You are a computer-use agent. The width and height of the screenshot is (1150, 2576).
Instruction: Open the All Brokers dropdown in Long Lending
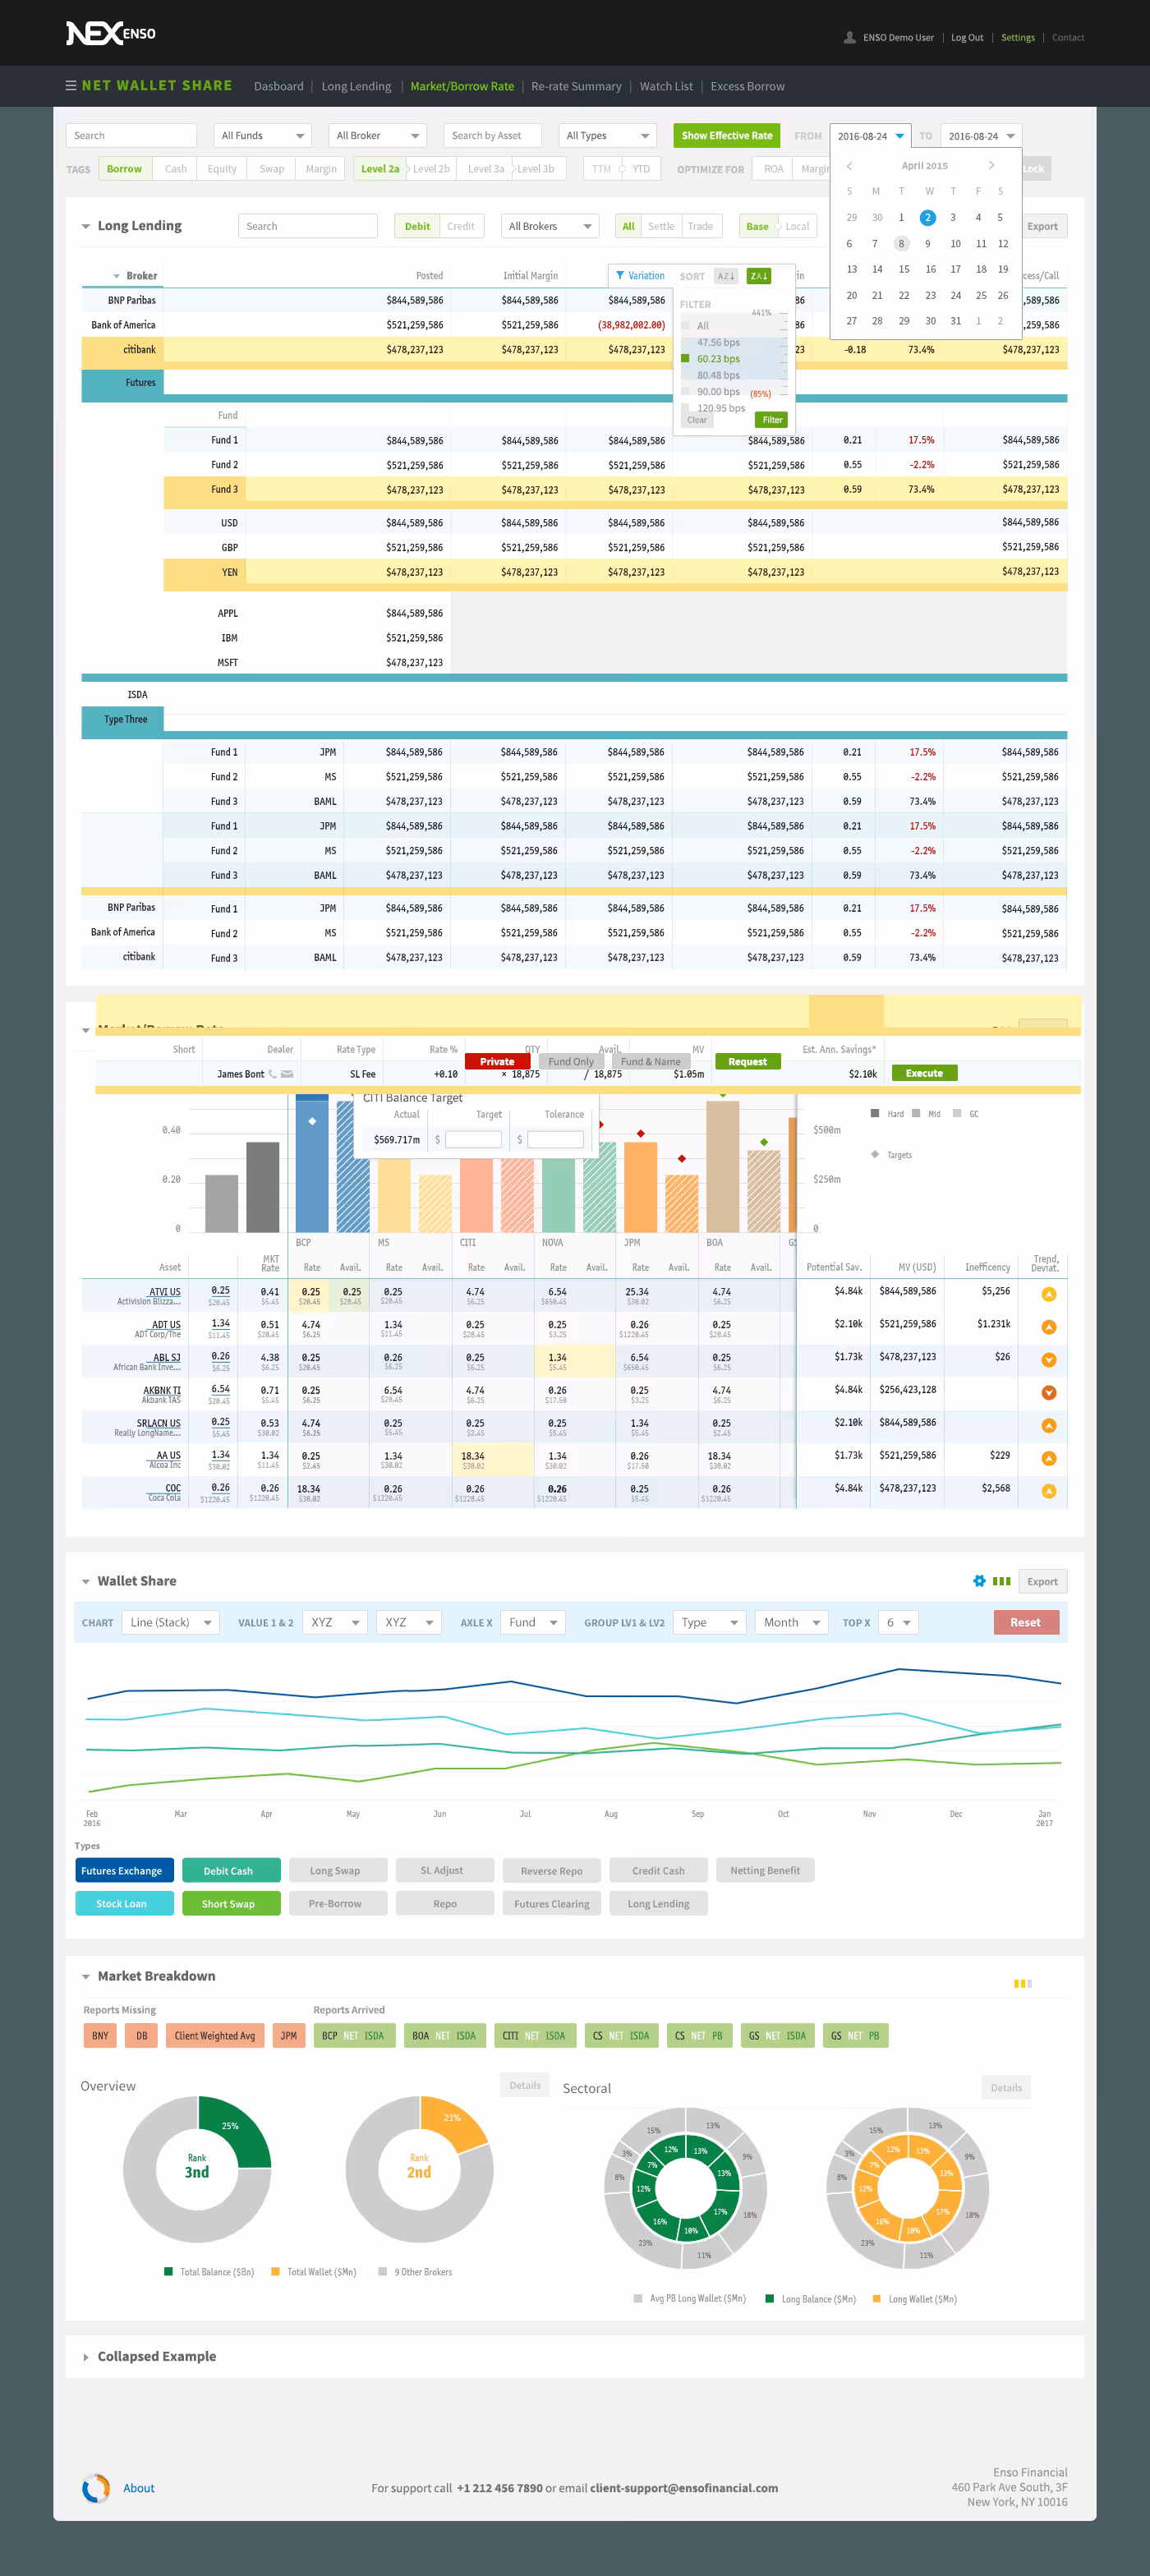550,226
